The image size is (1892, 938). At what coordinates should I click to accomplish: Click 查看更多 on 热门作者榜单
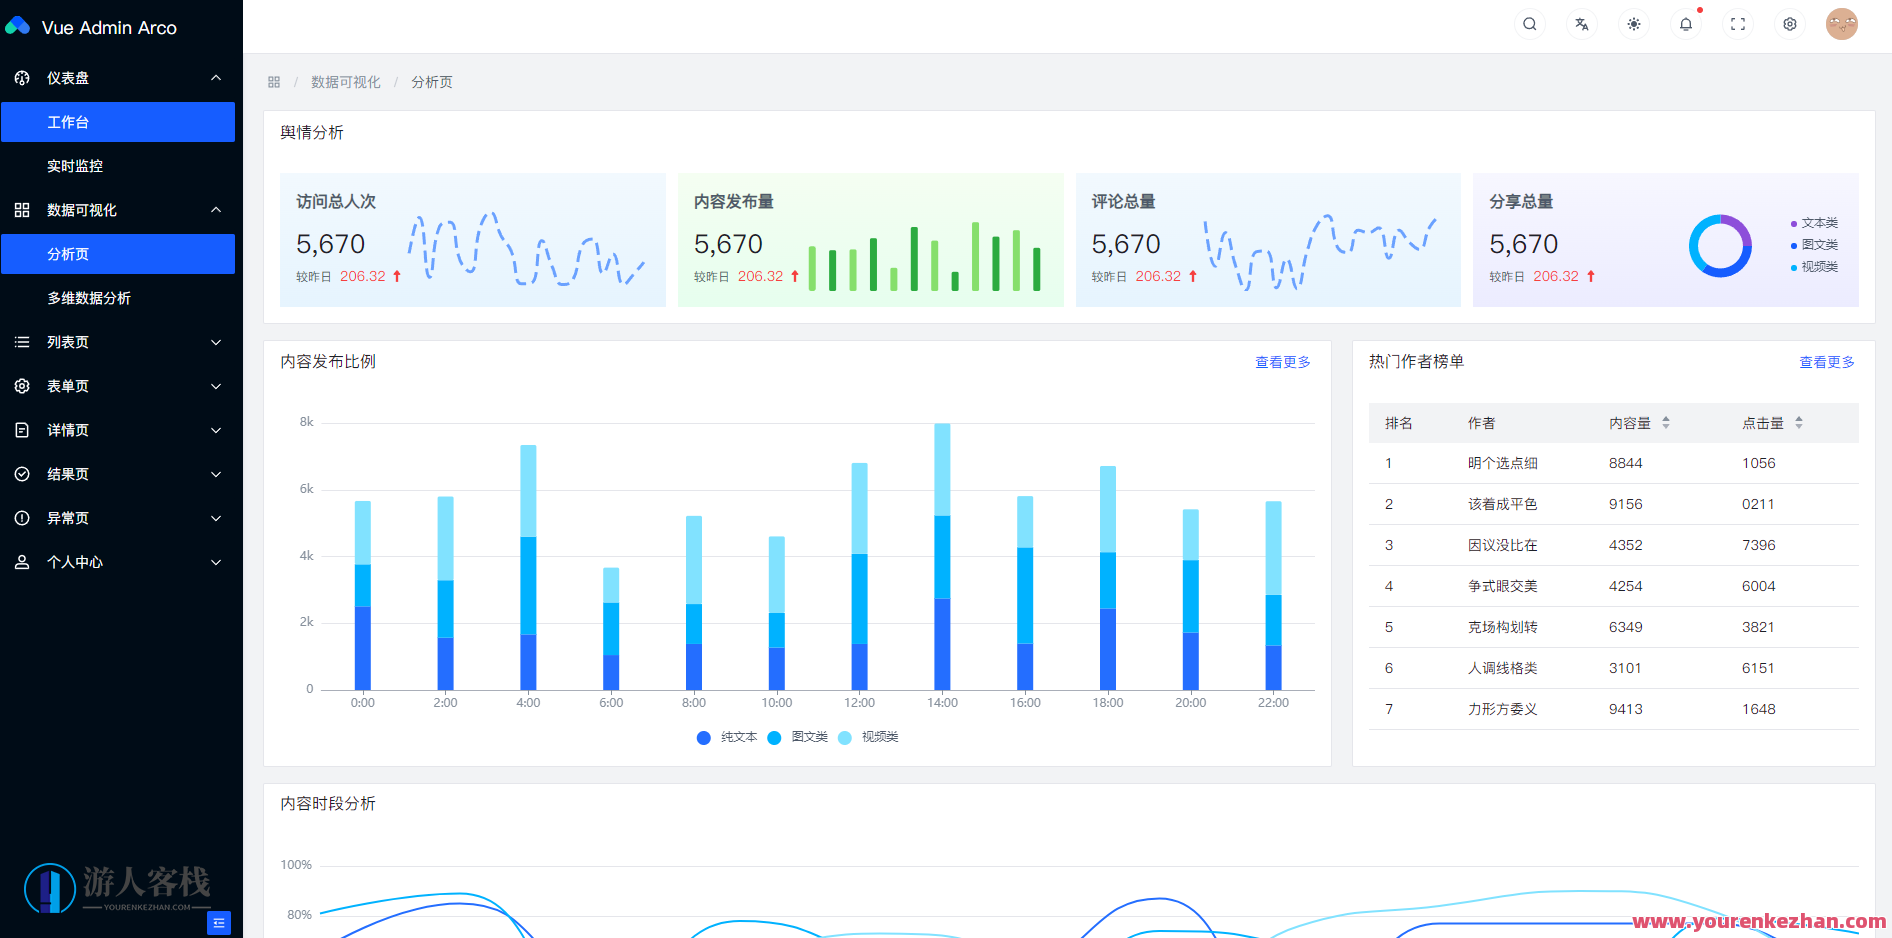click(1826, 362)
